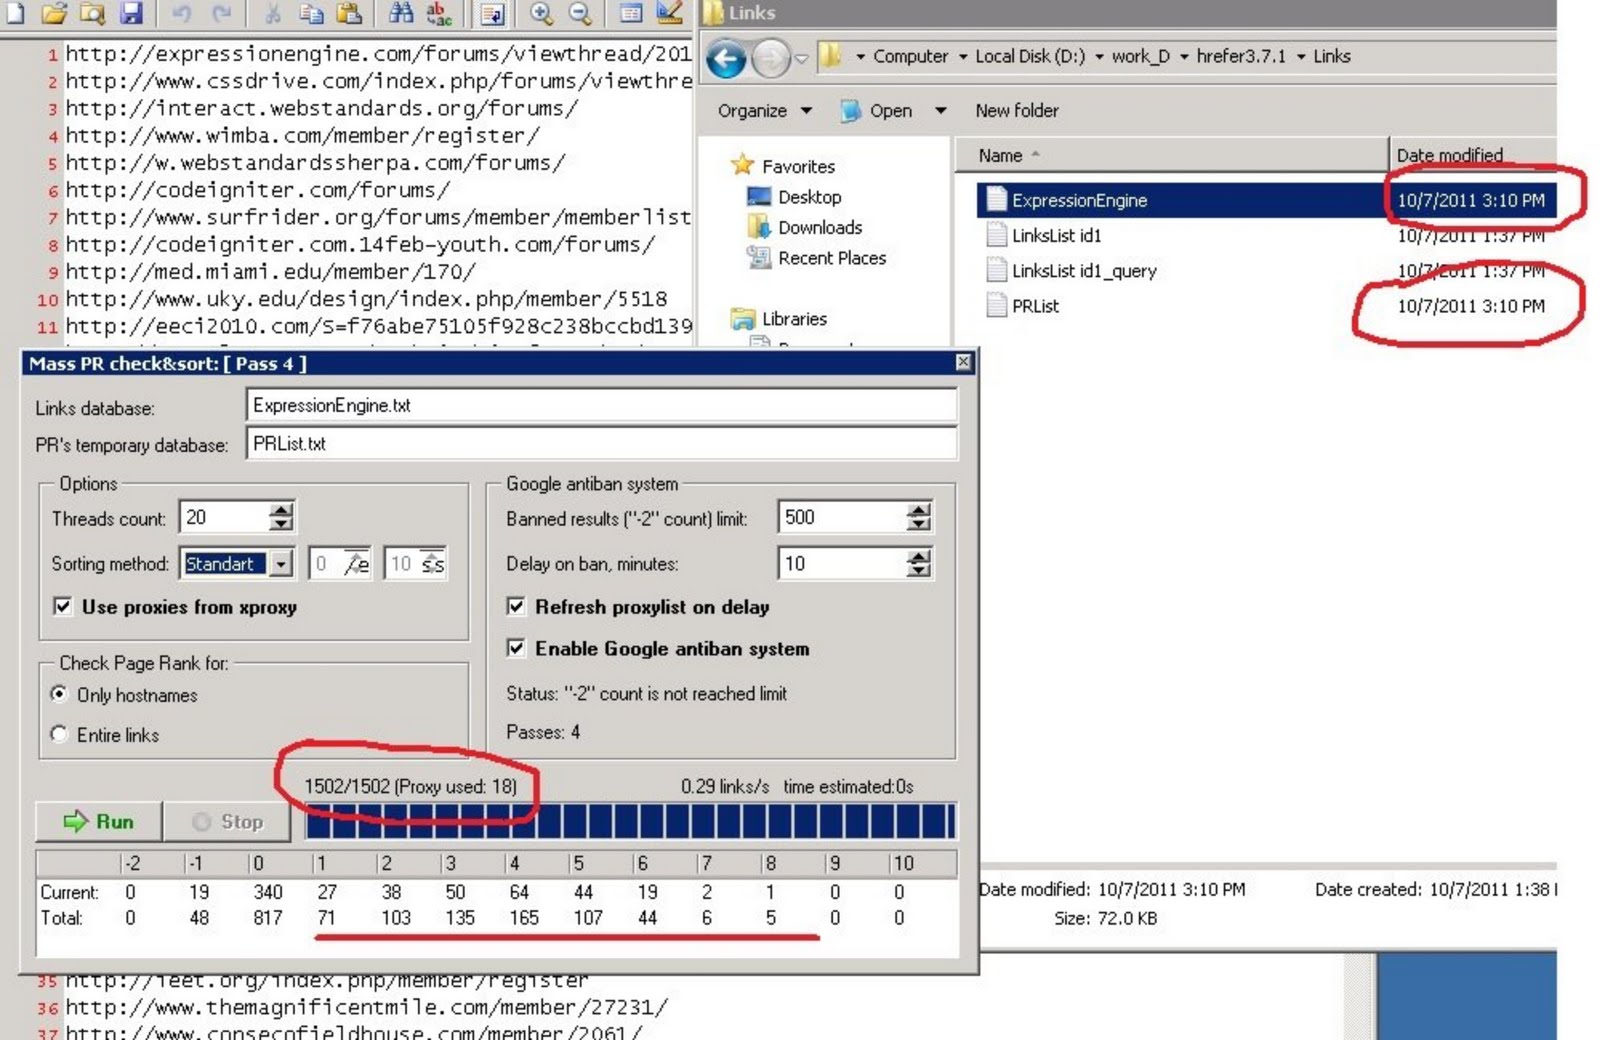This screenshot has height=1040, width=1600.
Task: Select 'Only hostnames' radio button
Action: pos(59,694)
